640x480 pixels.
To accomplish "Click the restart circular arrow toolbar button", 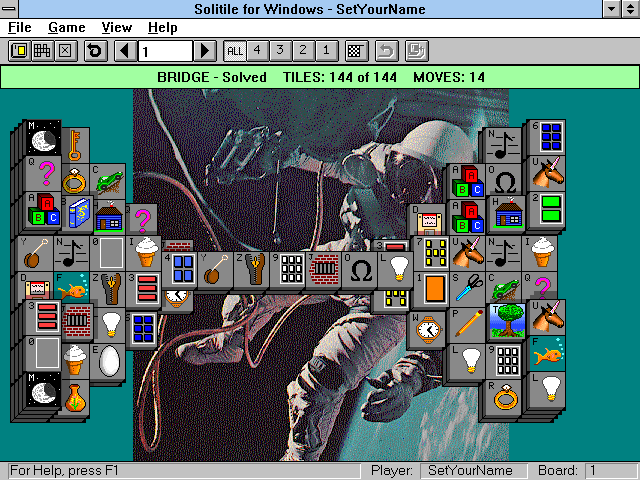I will [x=96, y=51].
